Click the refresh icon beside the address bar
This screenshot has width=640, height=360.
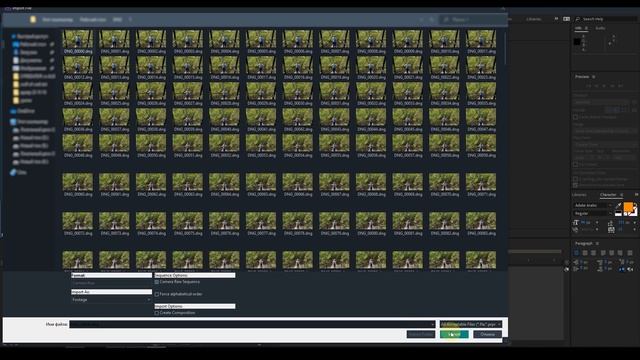click(432, 19)
